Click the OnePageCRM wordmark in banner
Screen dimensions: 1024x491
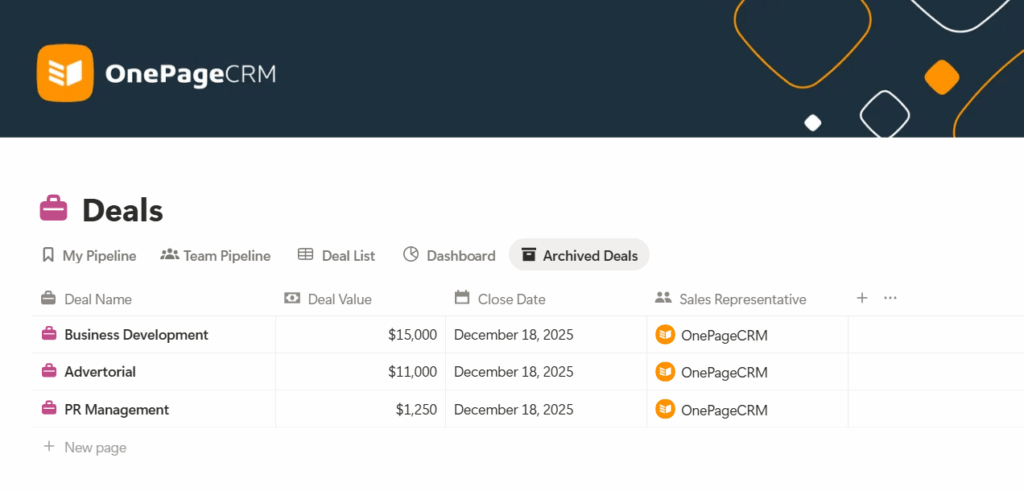coord(191,74)
